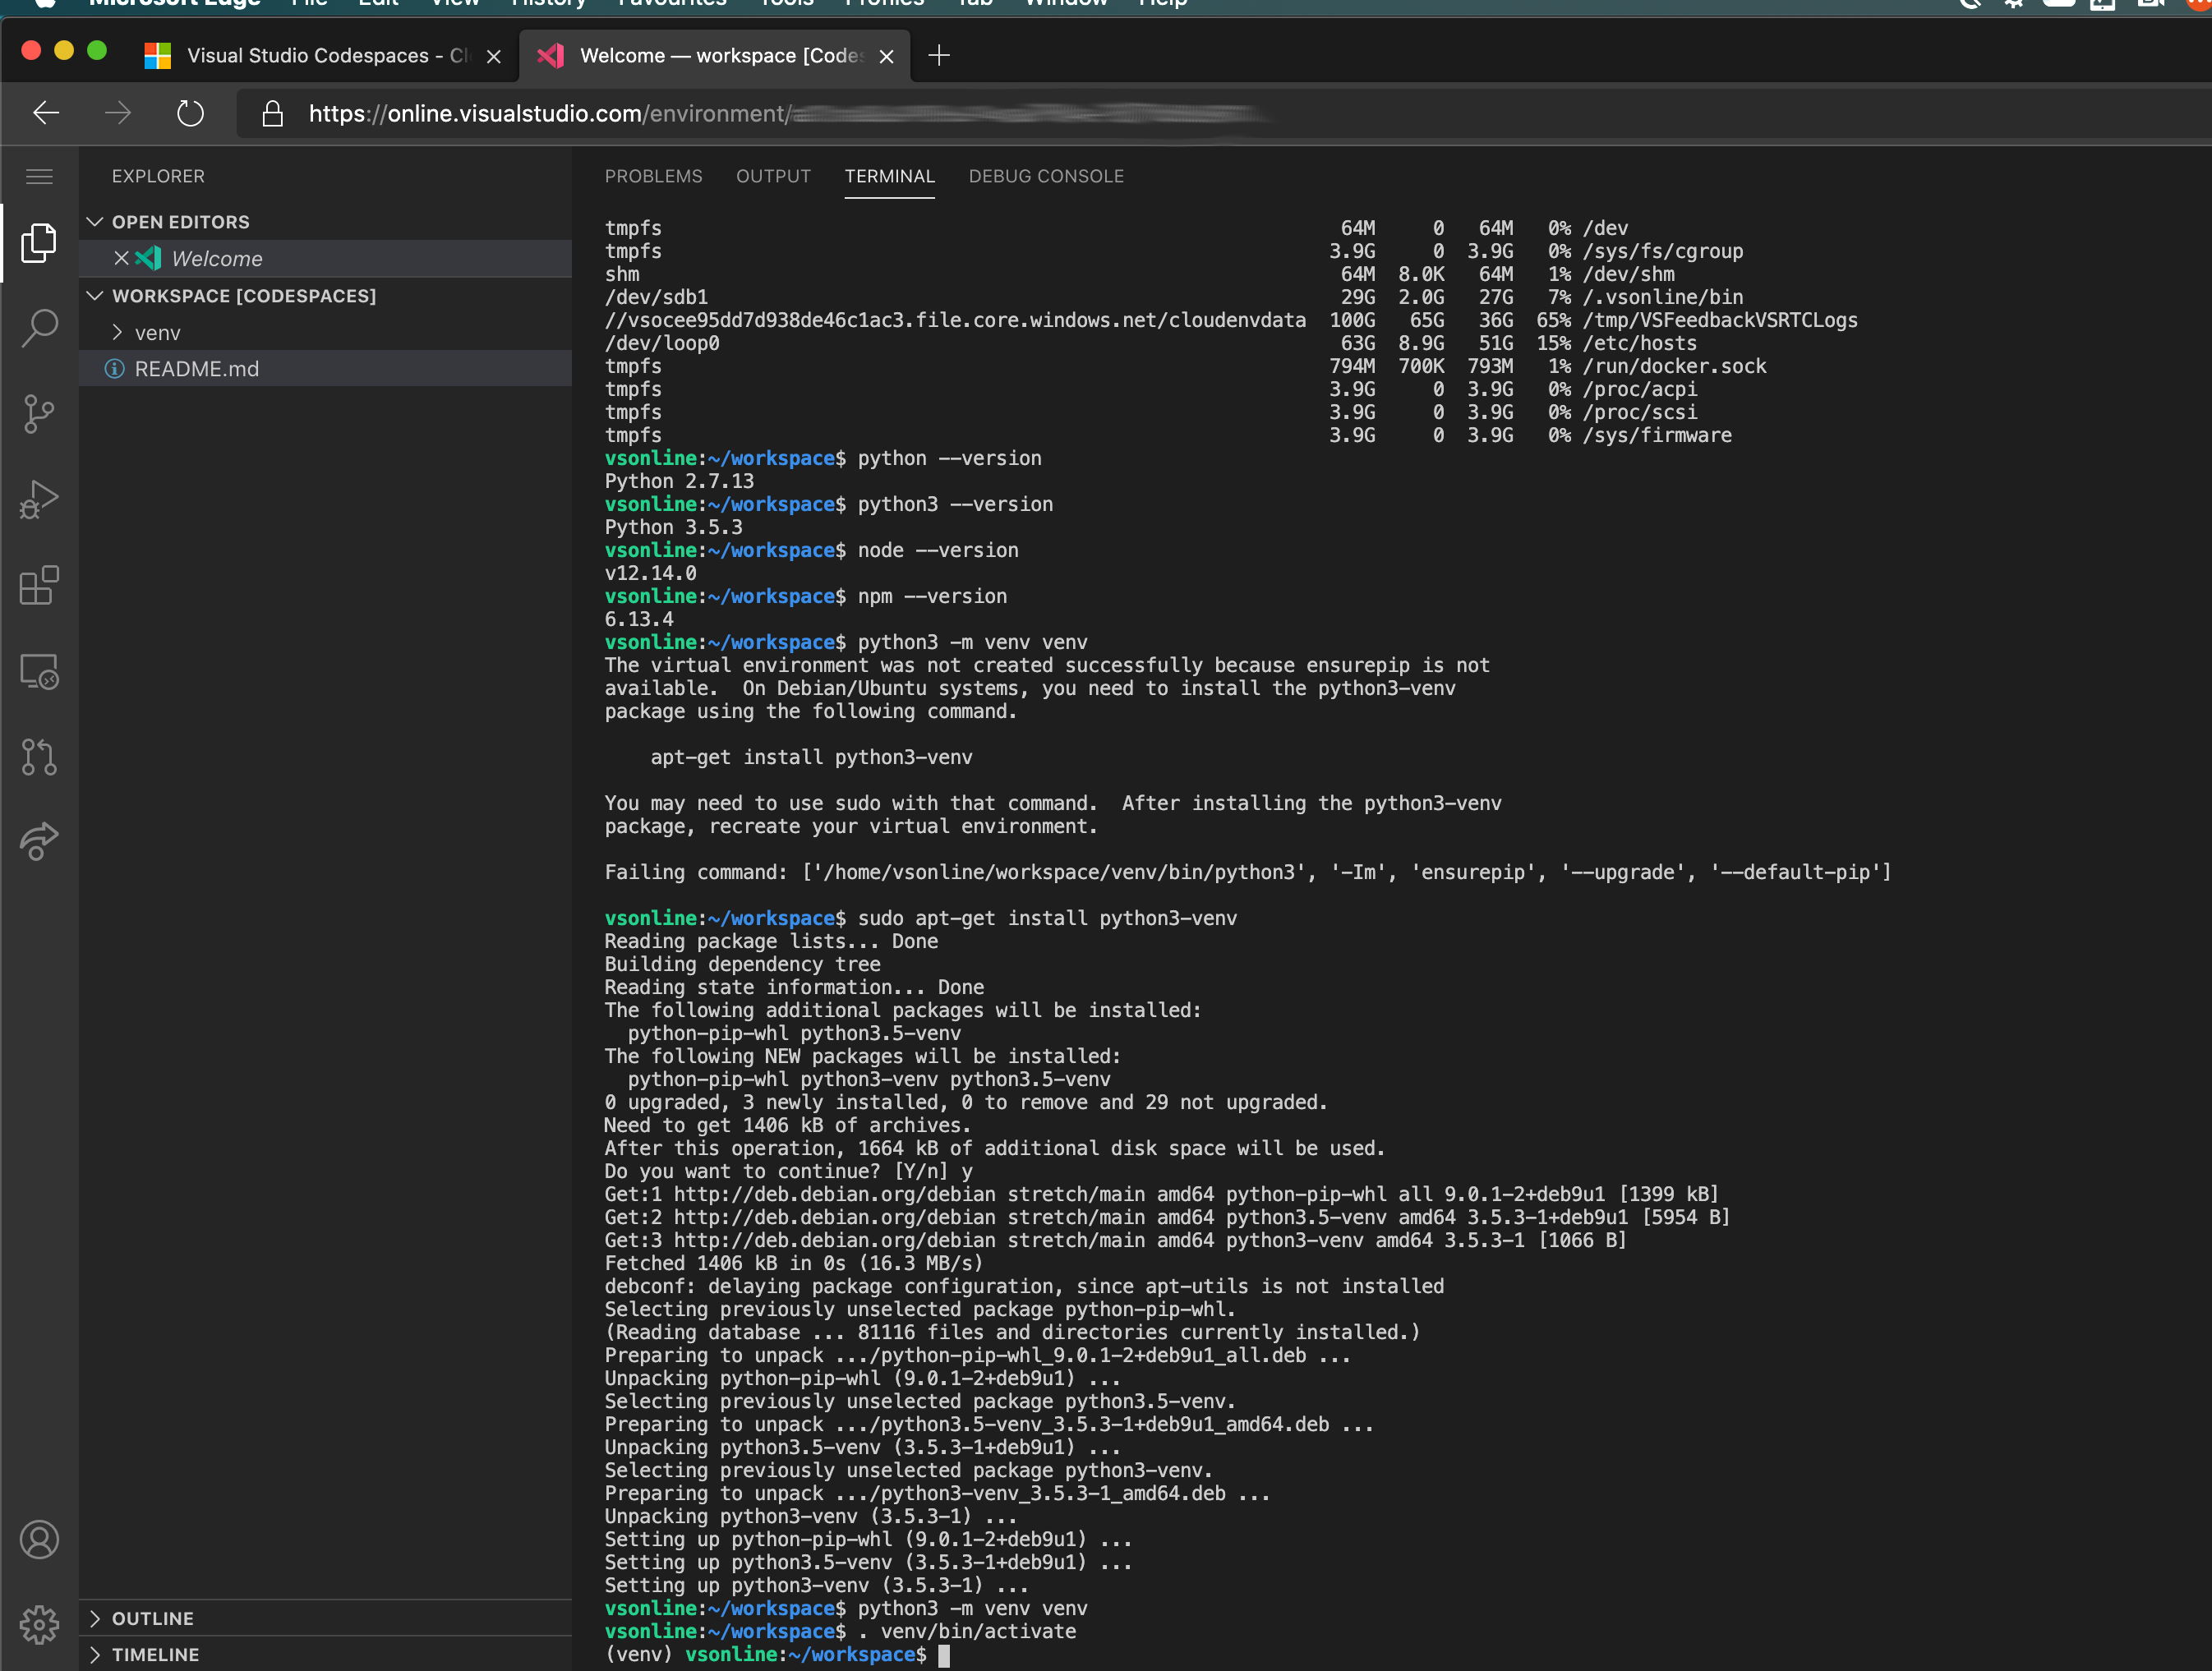Open the DEBUG CONSOLE tab
Screen dimensions: 2212x1671
click(x=1046, y=176)
